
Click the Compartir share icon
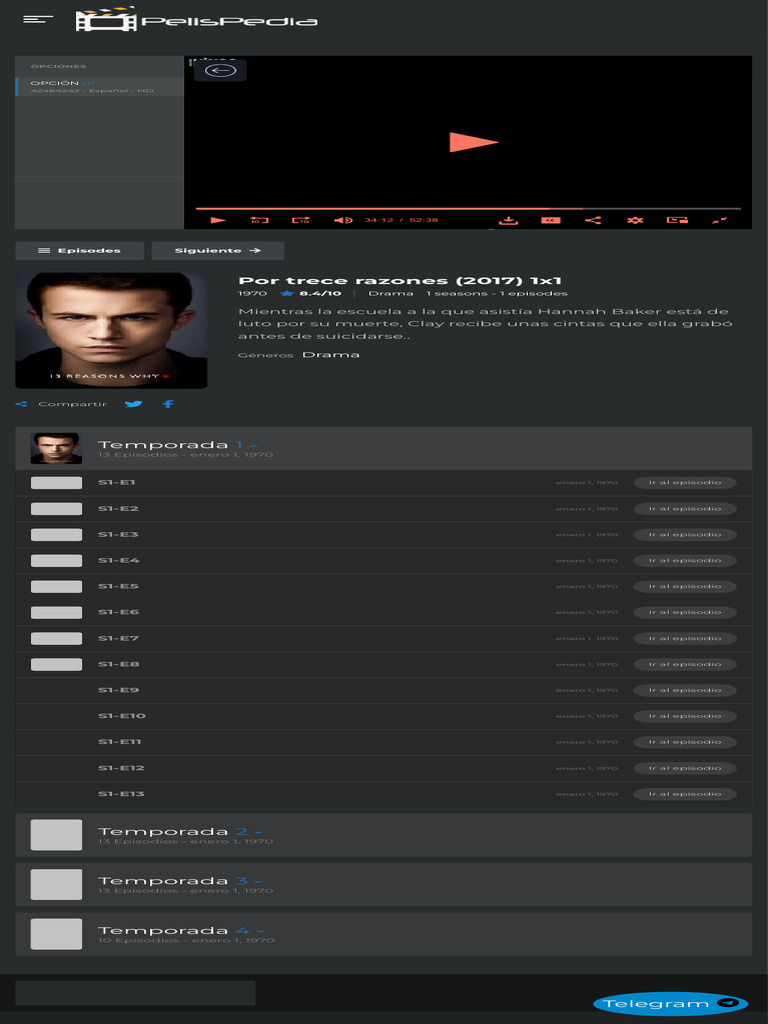click(x=21, y=404)
